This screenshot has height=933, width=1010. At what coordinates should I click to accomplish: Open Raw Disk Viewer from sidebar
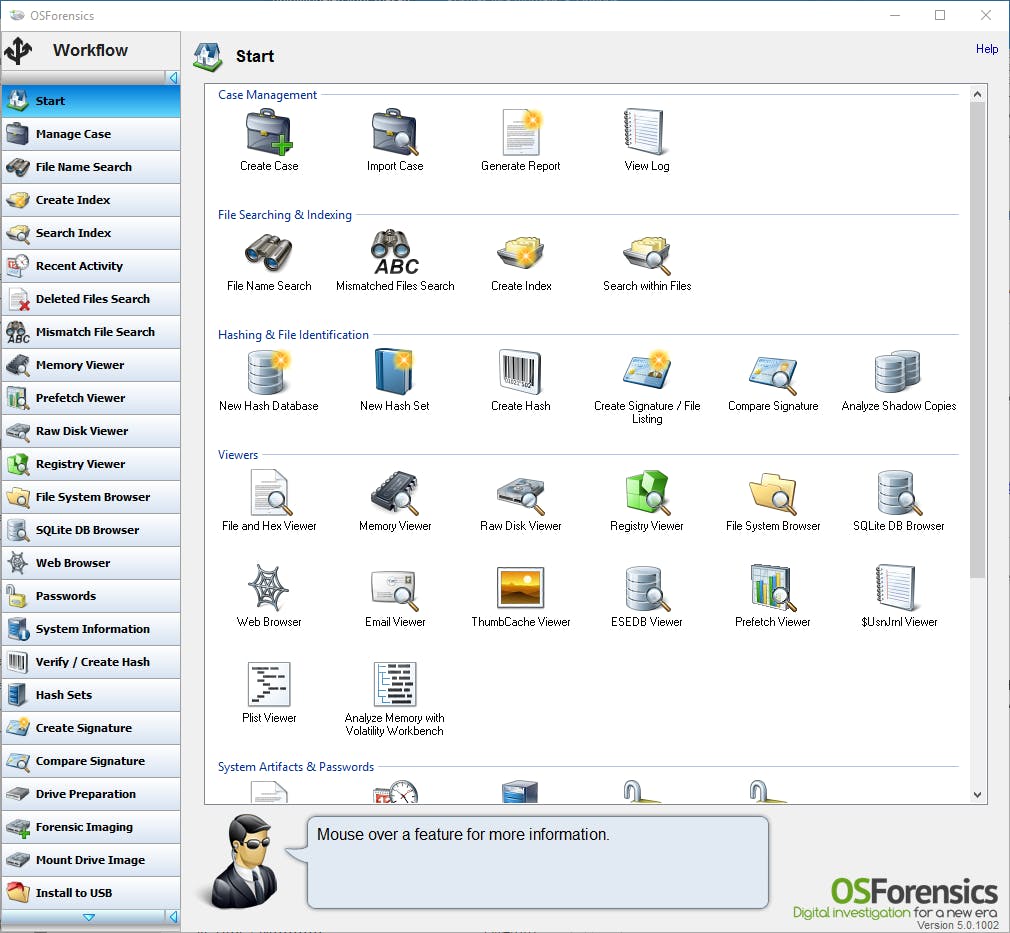91,431
